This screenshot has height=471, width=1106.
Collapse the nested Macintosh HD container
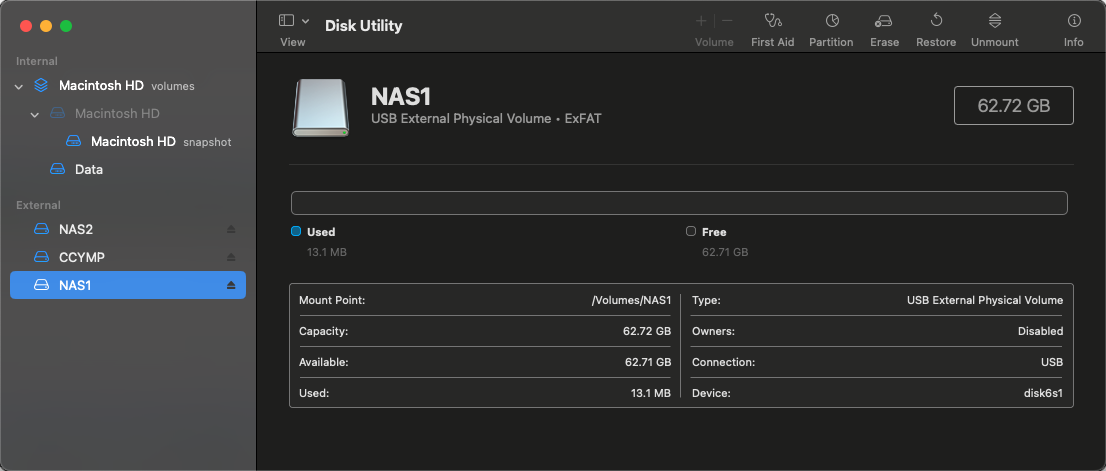35,114
